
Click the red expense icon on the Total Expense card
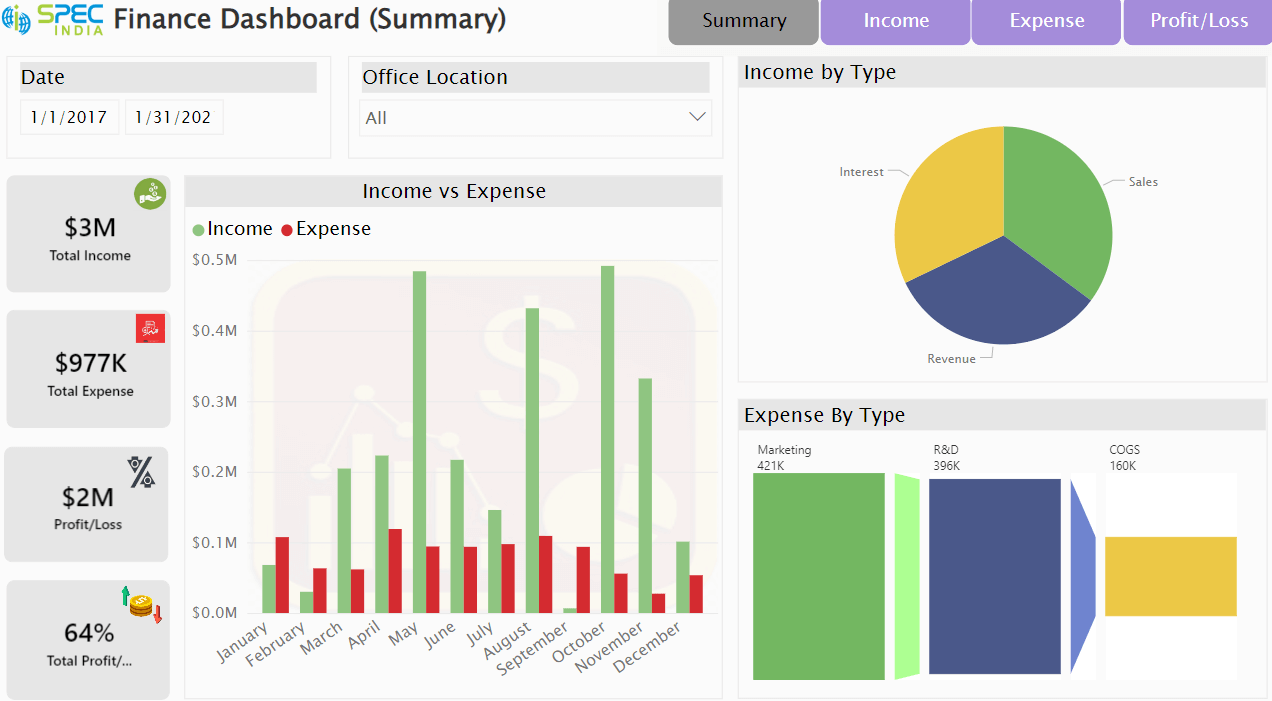pyautogui.click(x=150, y=328)
